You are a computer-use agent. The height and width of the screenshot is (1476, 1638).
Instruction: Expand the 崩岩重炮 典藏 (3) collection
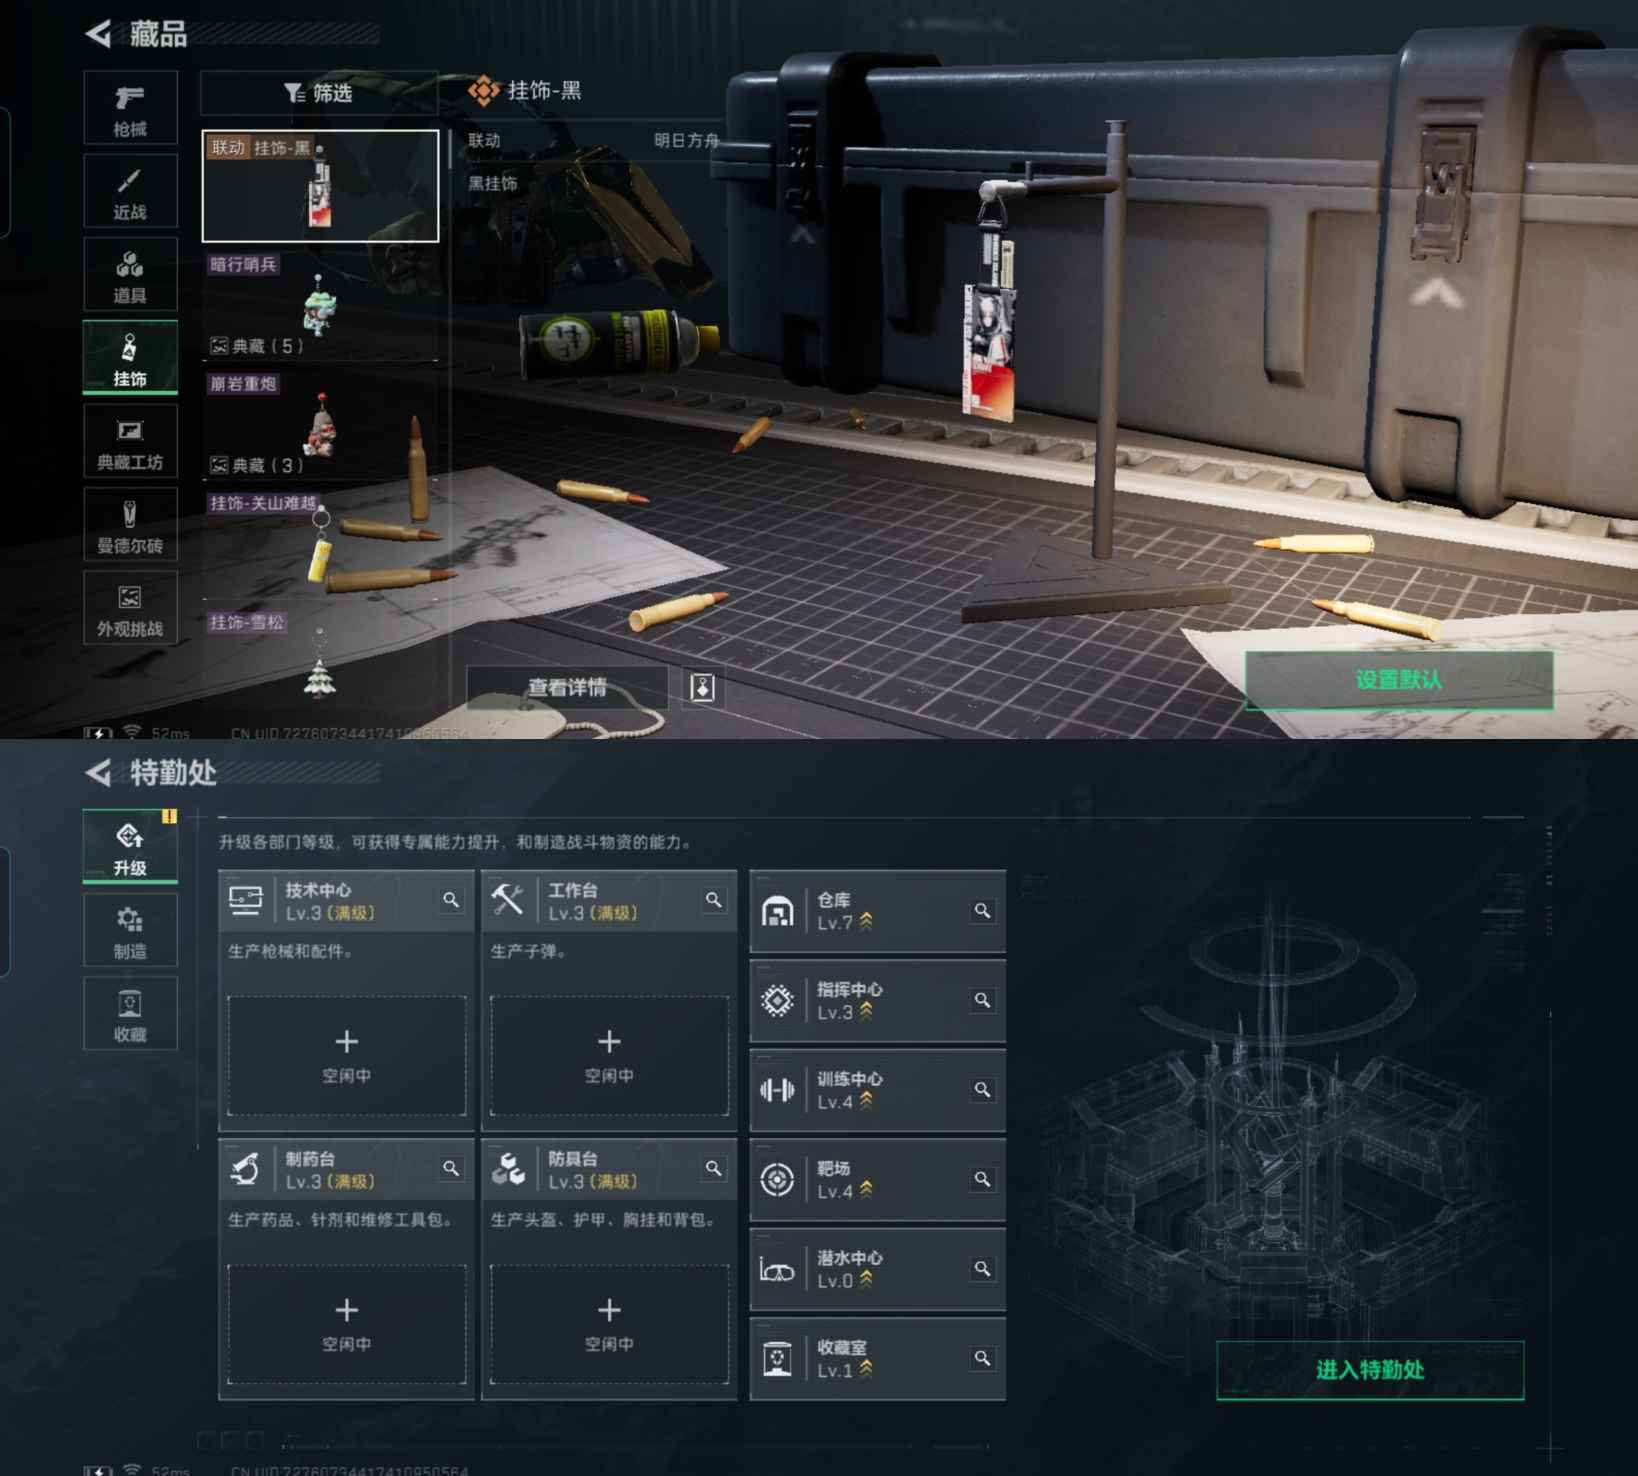pyautogui.click(x=257, y=465)
